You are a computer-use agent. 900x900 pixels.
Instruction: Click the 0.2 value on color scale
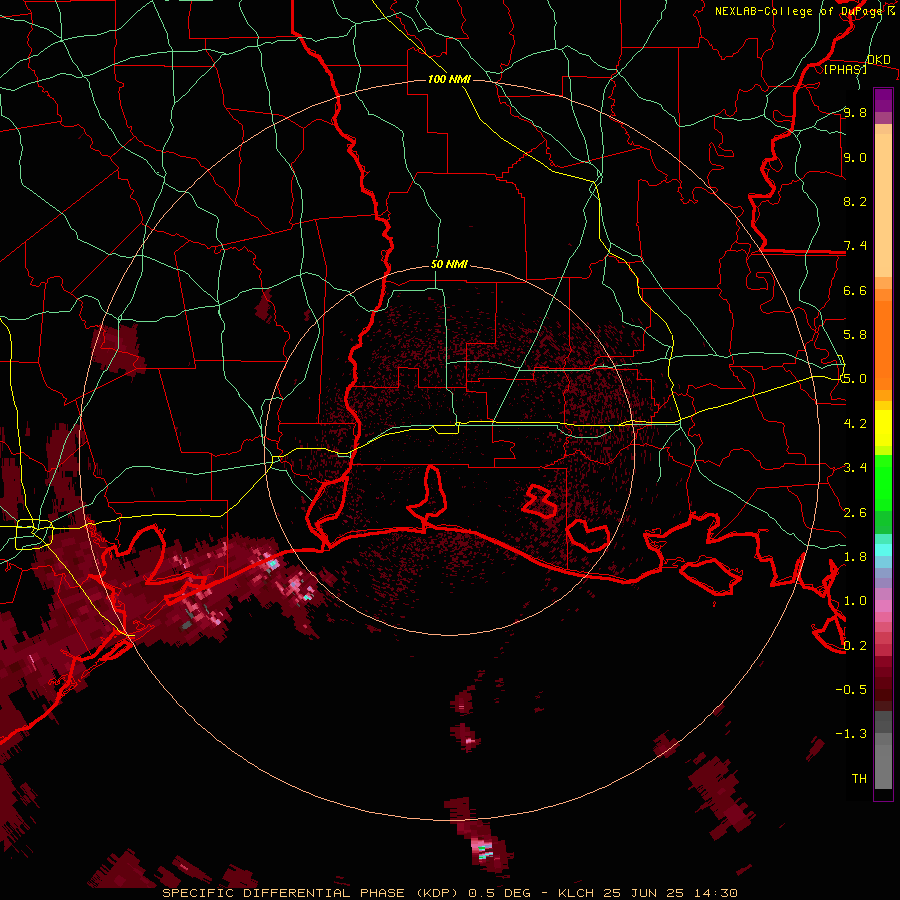click(x=855, y=646)
